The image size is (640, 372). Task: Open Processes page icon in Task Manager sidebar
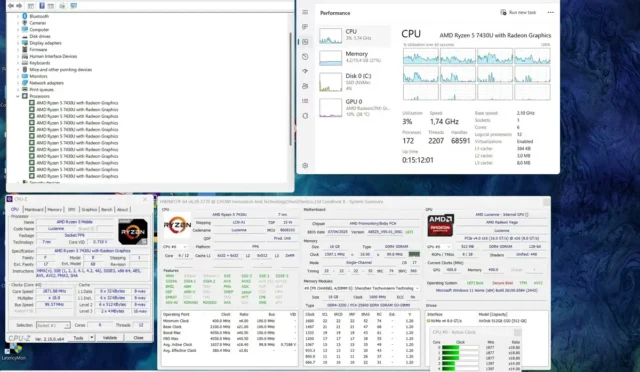click(305, 27)
